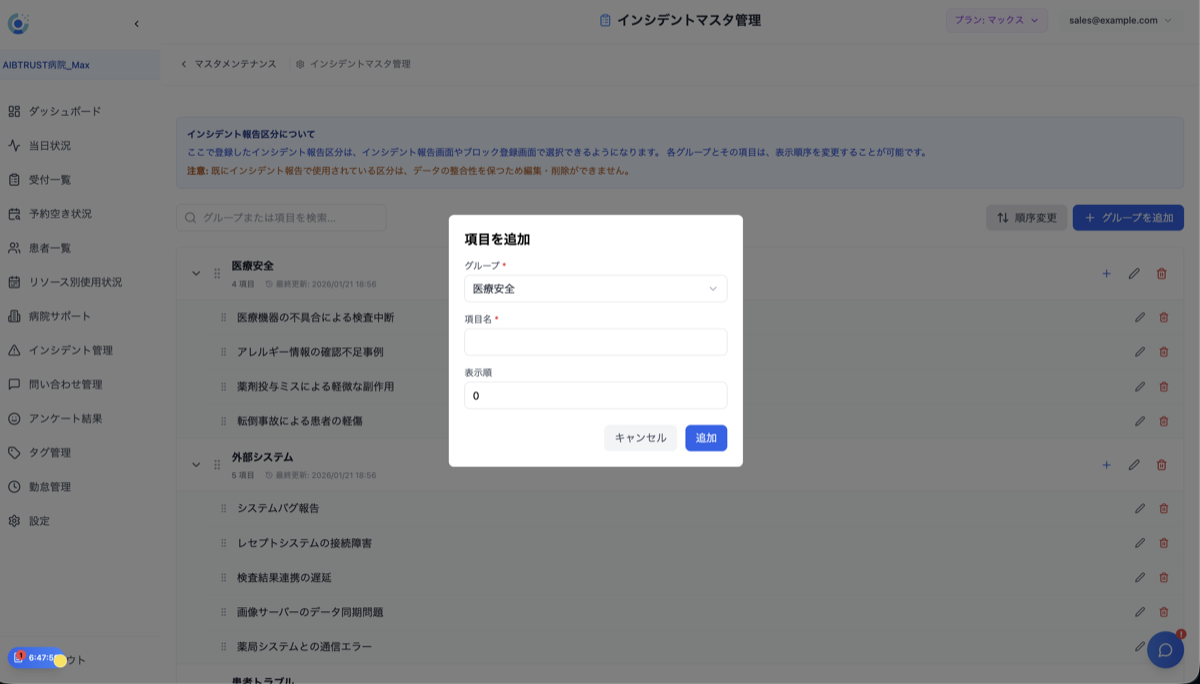Screen dimensions: 1200x684
Task: Collapse the 外部システム group chevron
Action: (197, 463)
